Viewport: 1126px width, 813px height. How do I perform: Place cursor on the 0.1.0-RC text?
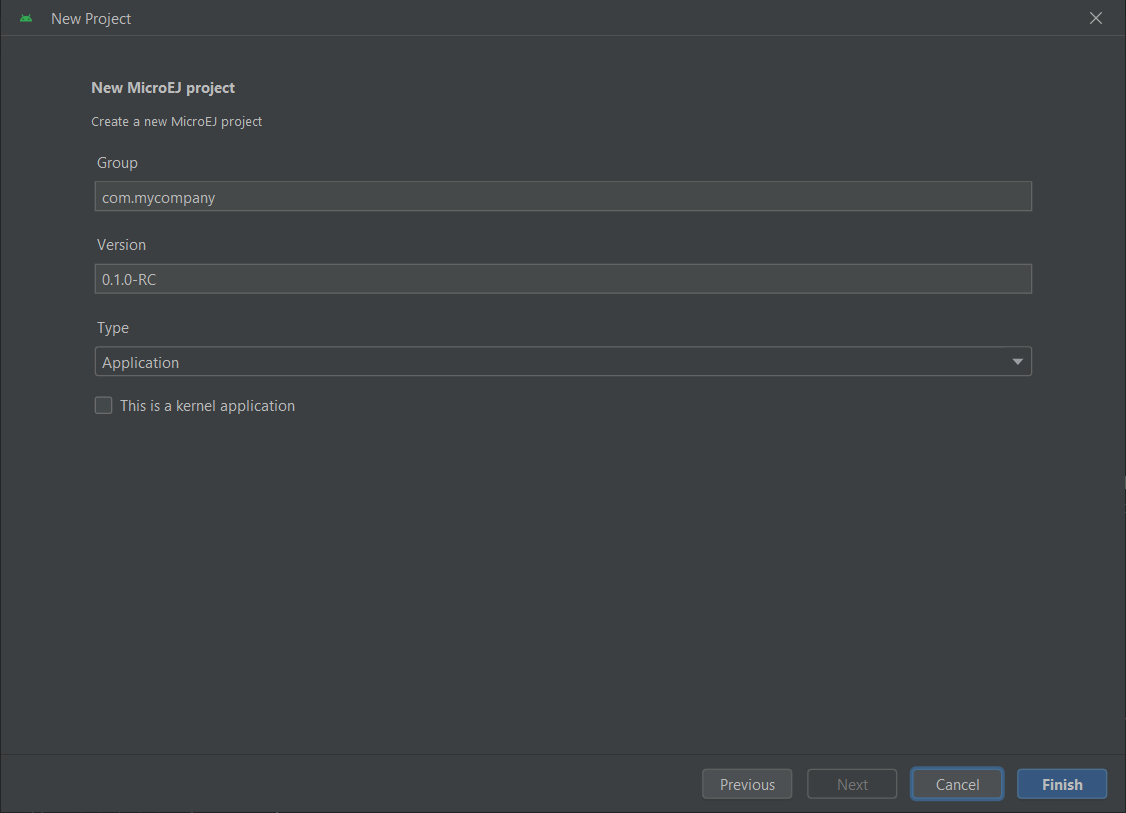pyautogui.click(x=129, y=280)
